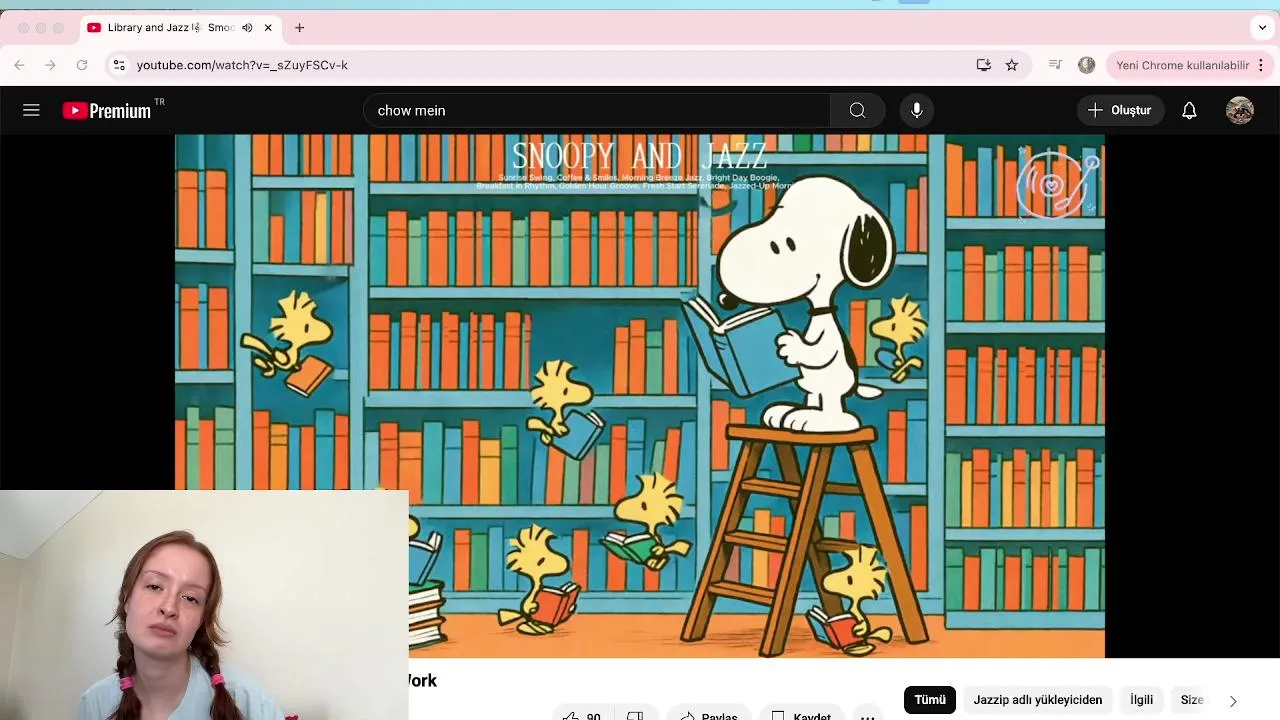Bookmark this page with the star
The height and width of the screenshot is (720, 1280).
[1012, 65]
